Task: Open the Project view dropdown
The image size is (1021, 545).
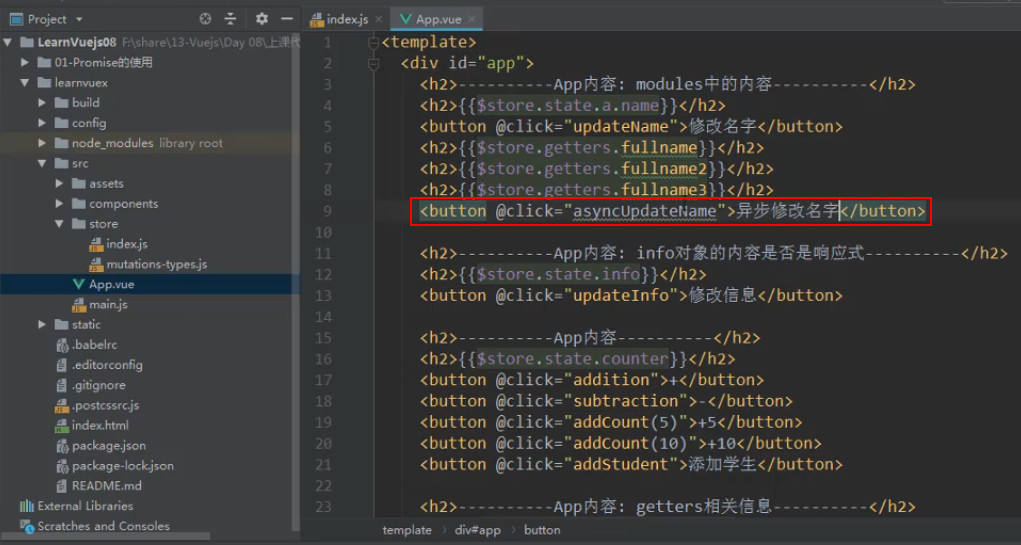Action: point(79,20)
